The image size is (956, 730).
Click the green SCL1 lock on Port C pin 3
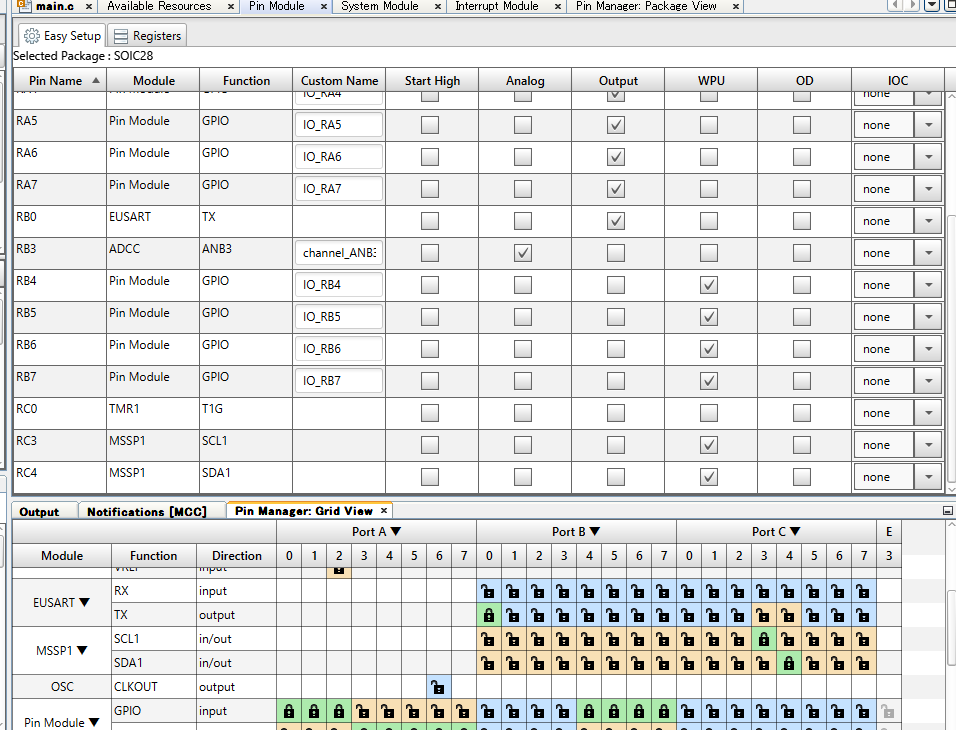pyautogui.click(x=764, y=639)
